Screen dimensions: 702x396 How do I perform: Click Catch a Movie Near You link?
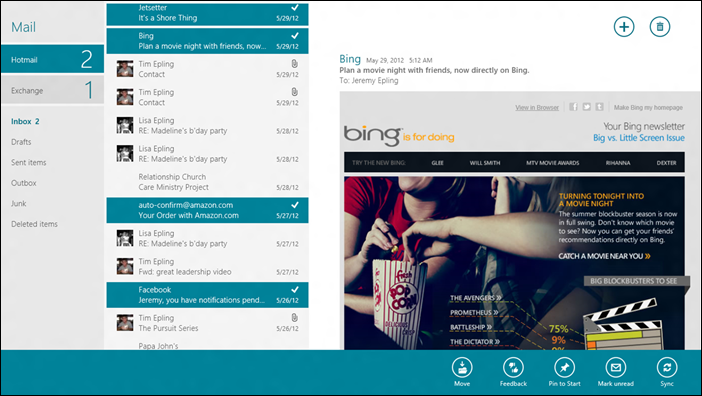(x=604, y=256)
